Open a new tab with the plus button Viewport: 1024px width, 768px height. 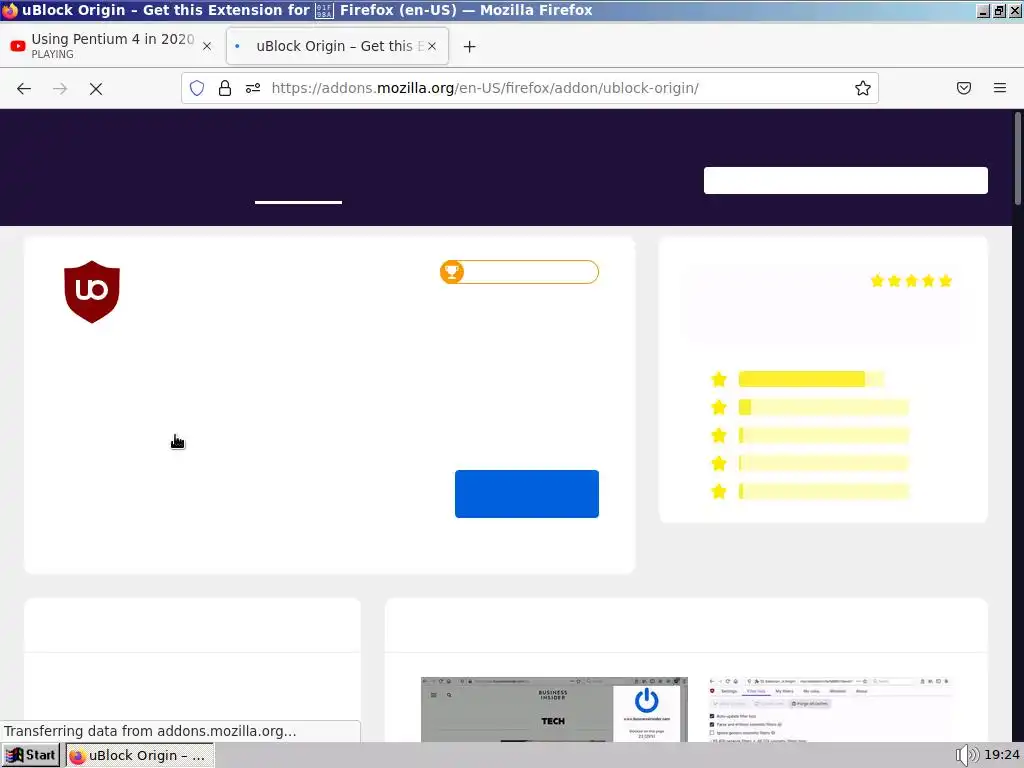[x=470, y=46]
